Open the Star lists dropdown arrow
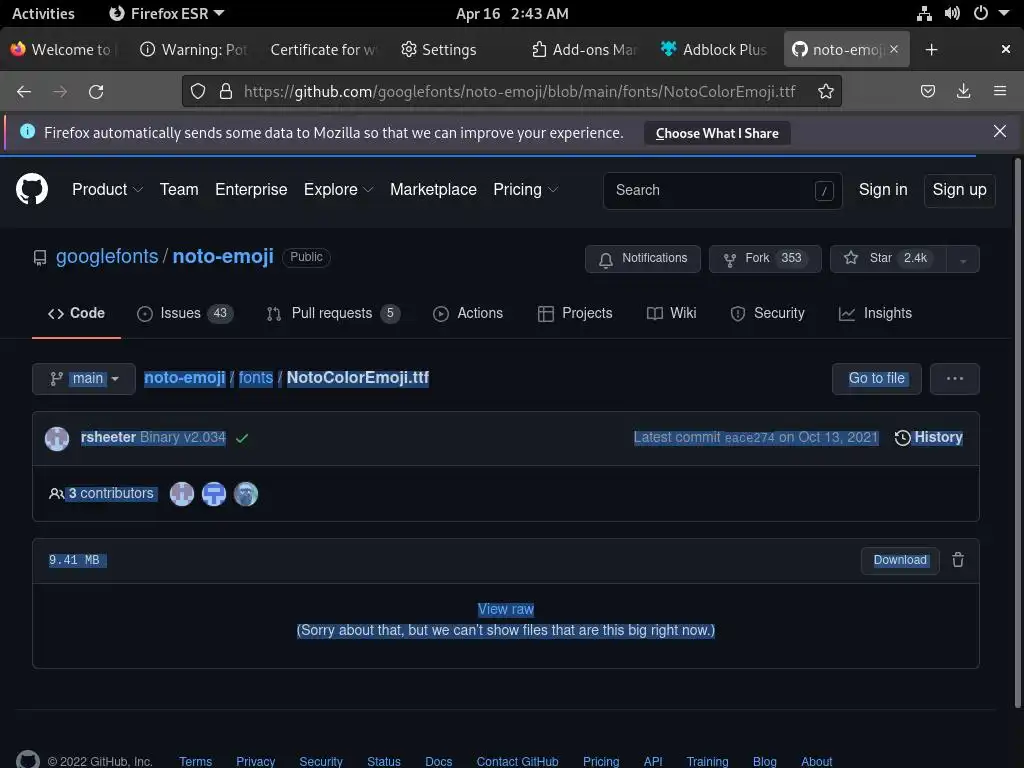Screen dimensions: 1024x768 (963, 259)
